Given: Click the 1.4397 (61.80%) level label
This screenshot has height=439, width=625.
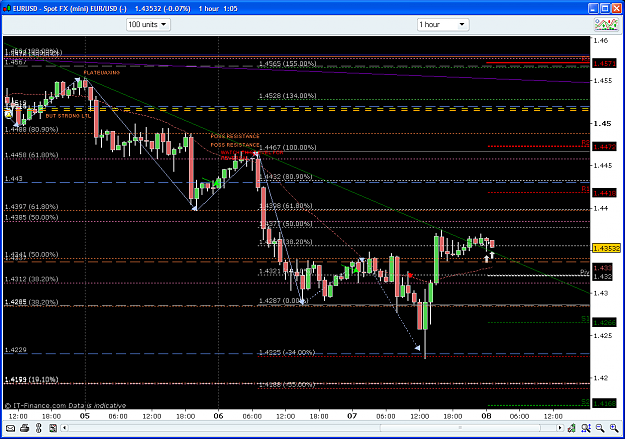Looking at the screenshot, I should tap(31, 207).
